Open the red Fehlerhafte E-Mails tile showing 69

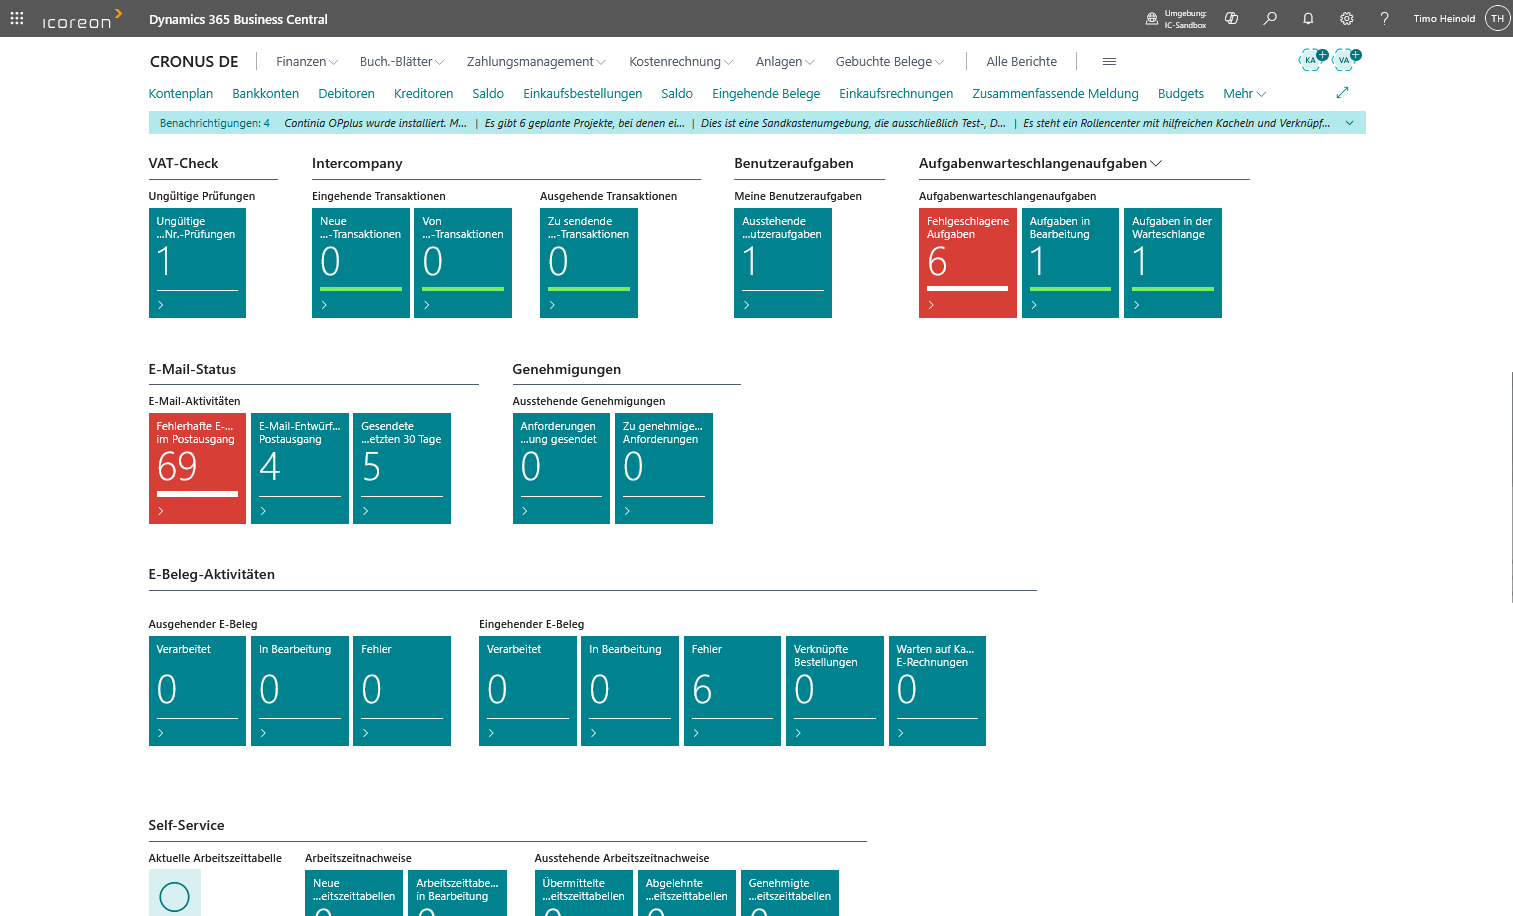pyautogui.click(x=197, y=468)
